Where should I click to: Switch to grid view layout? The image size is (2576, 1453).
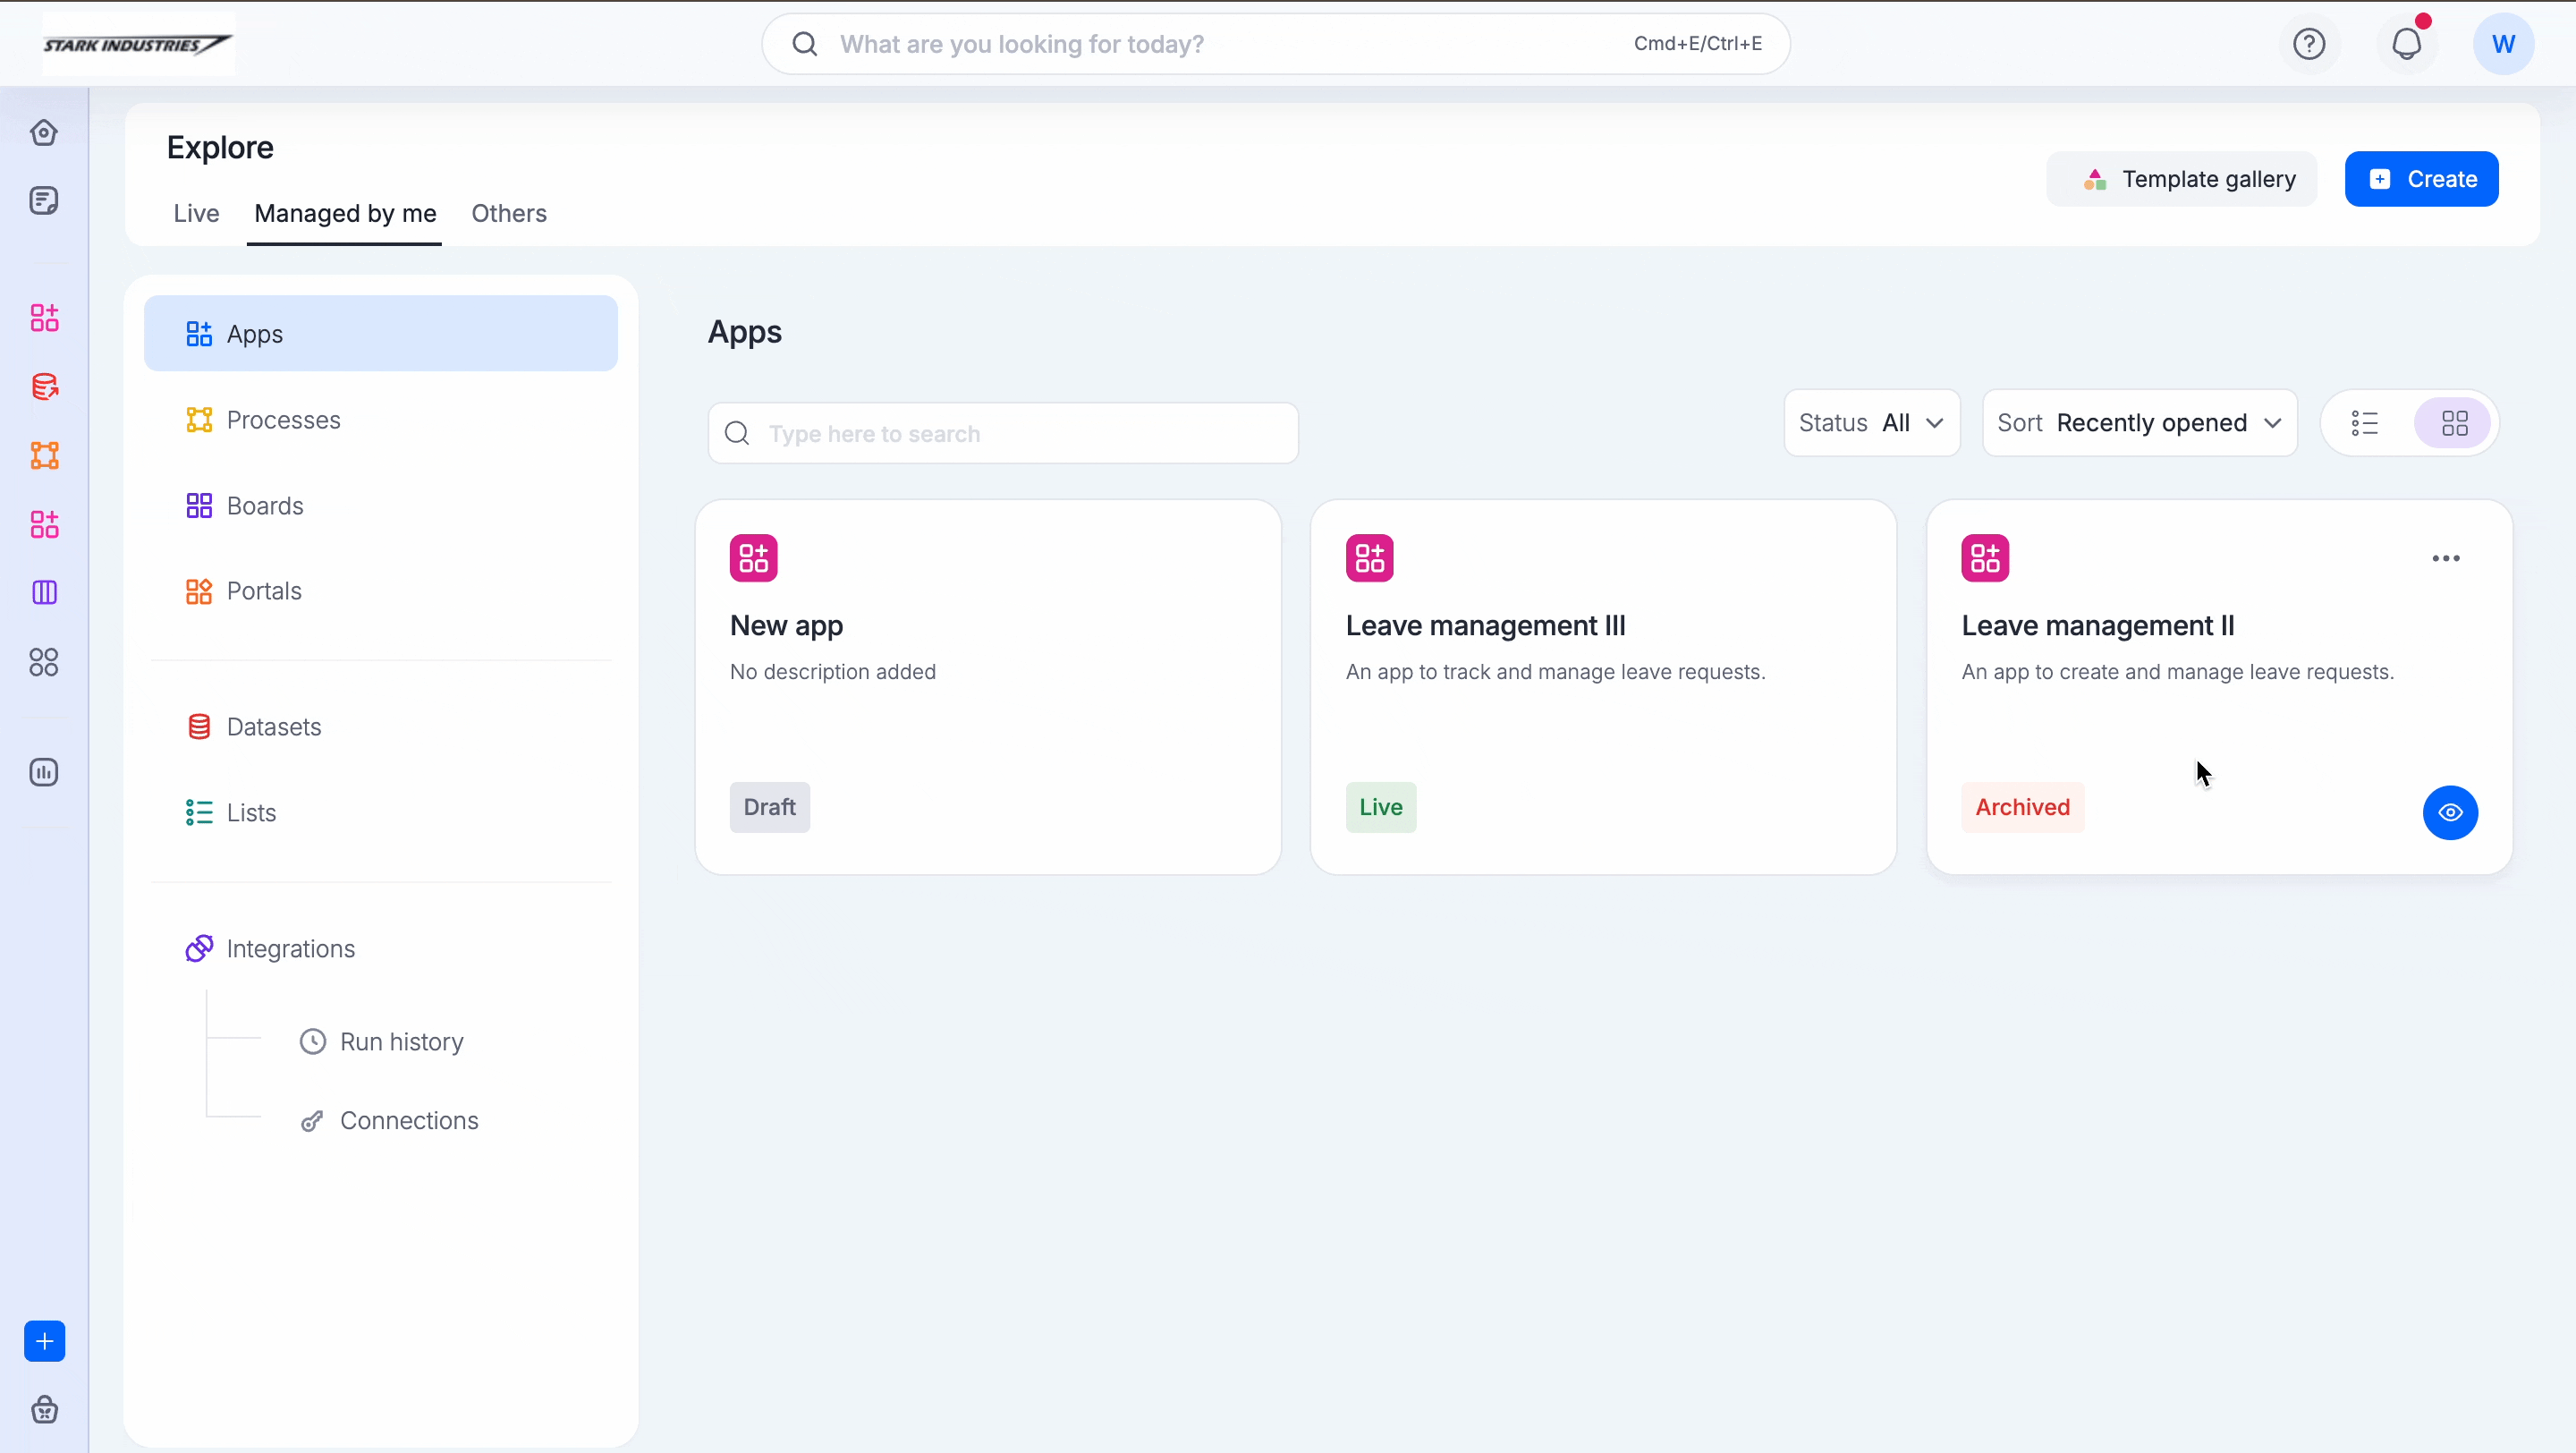pos(2454,423)
